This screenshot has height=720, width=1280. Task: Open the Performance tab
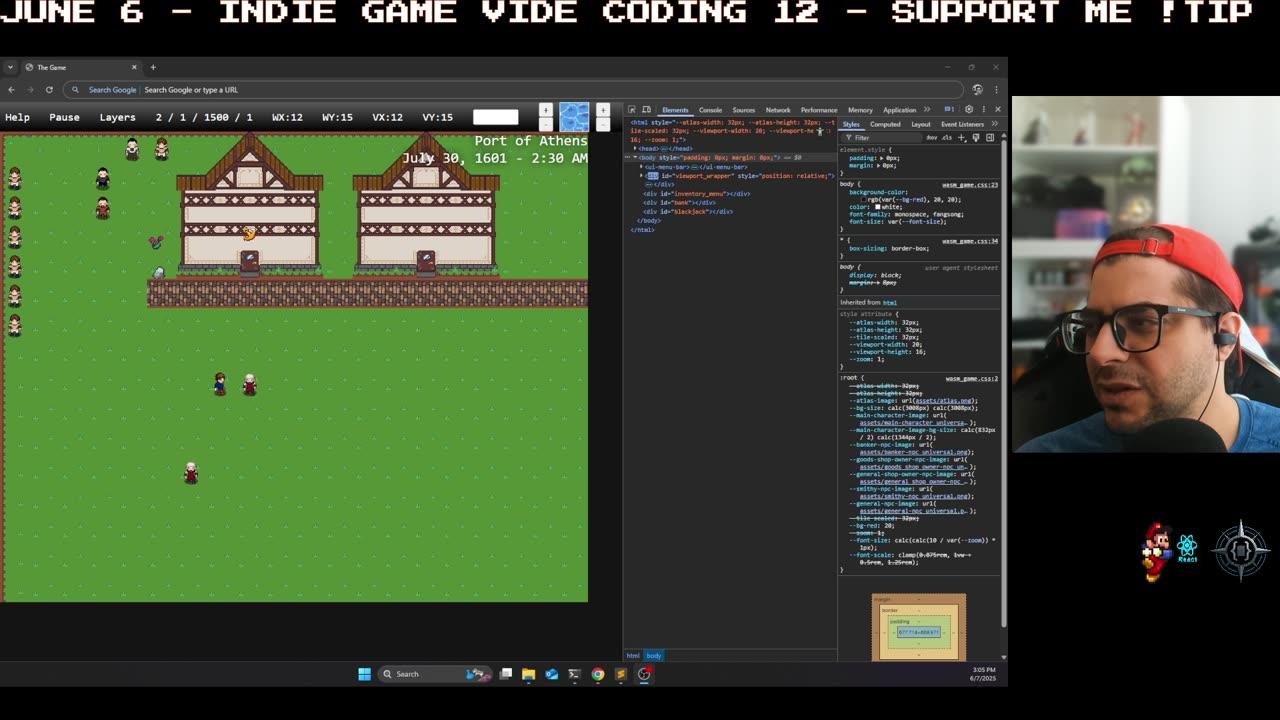tap(819, 110)
